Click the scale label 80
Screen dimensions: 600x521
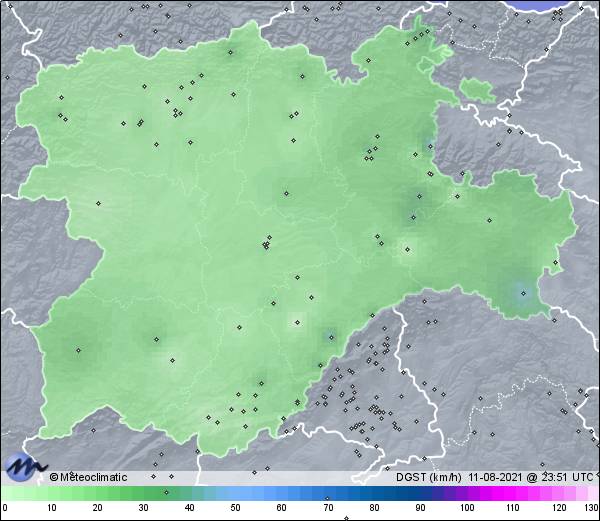[x=374, y=508]
